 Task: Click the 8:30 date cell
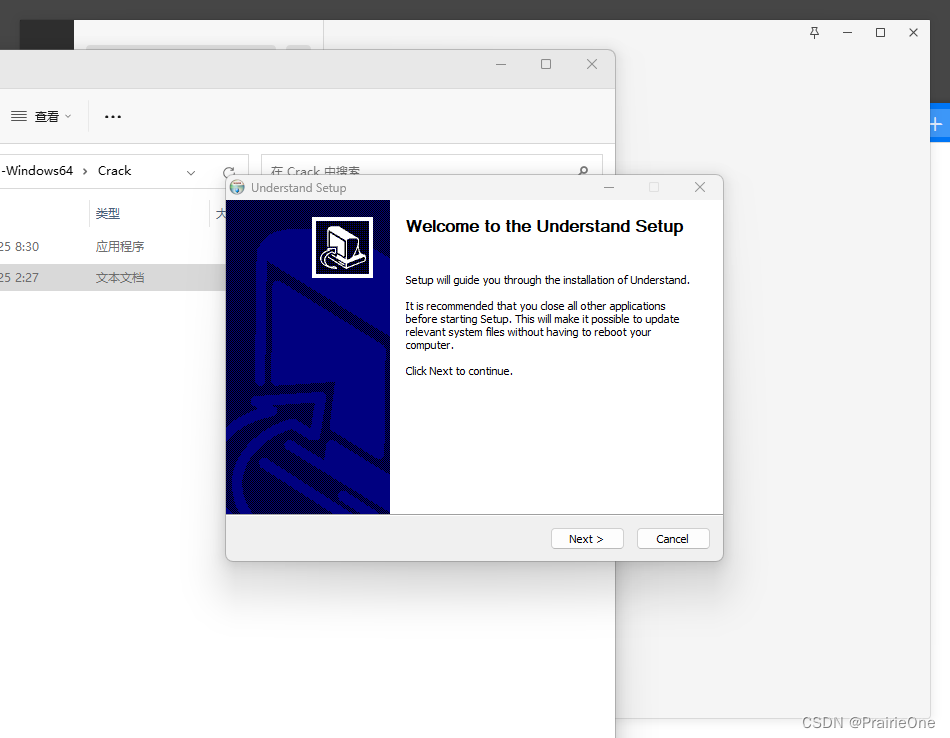(x=19, y=247)
